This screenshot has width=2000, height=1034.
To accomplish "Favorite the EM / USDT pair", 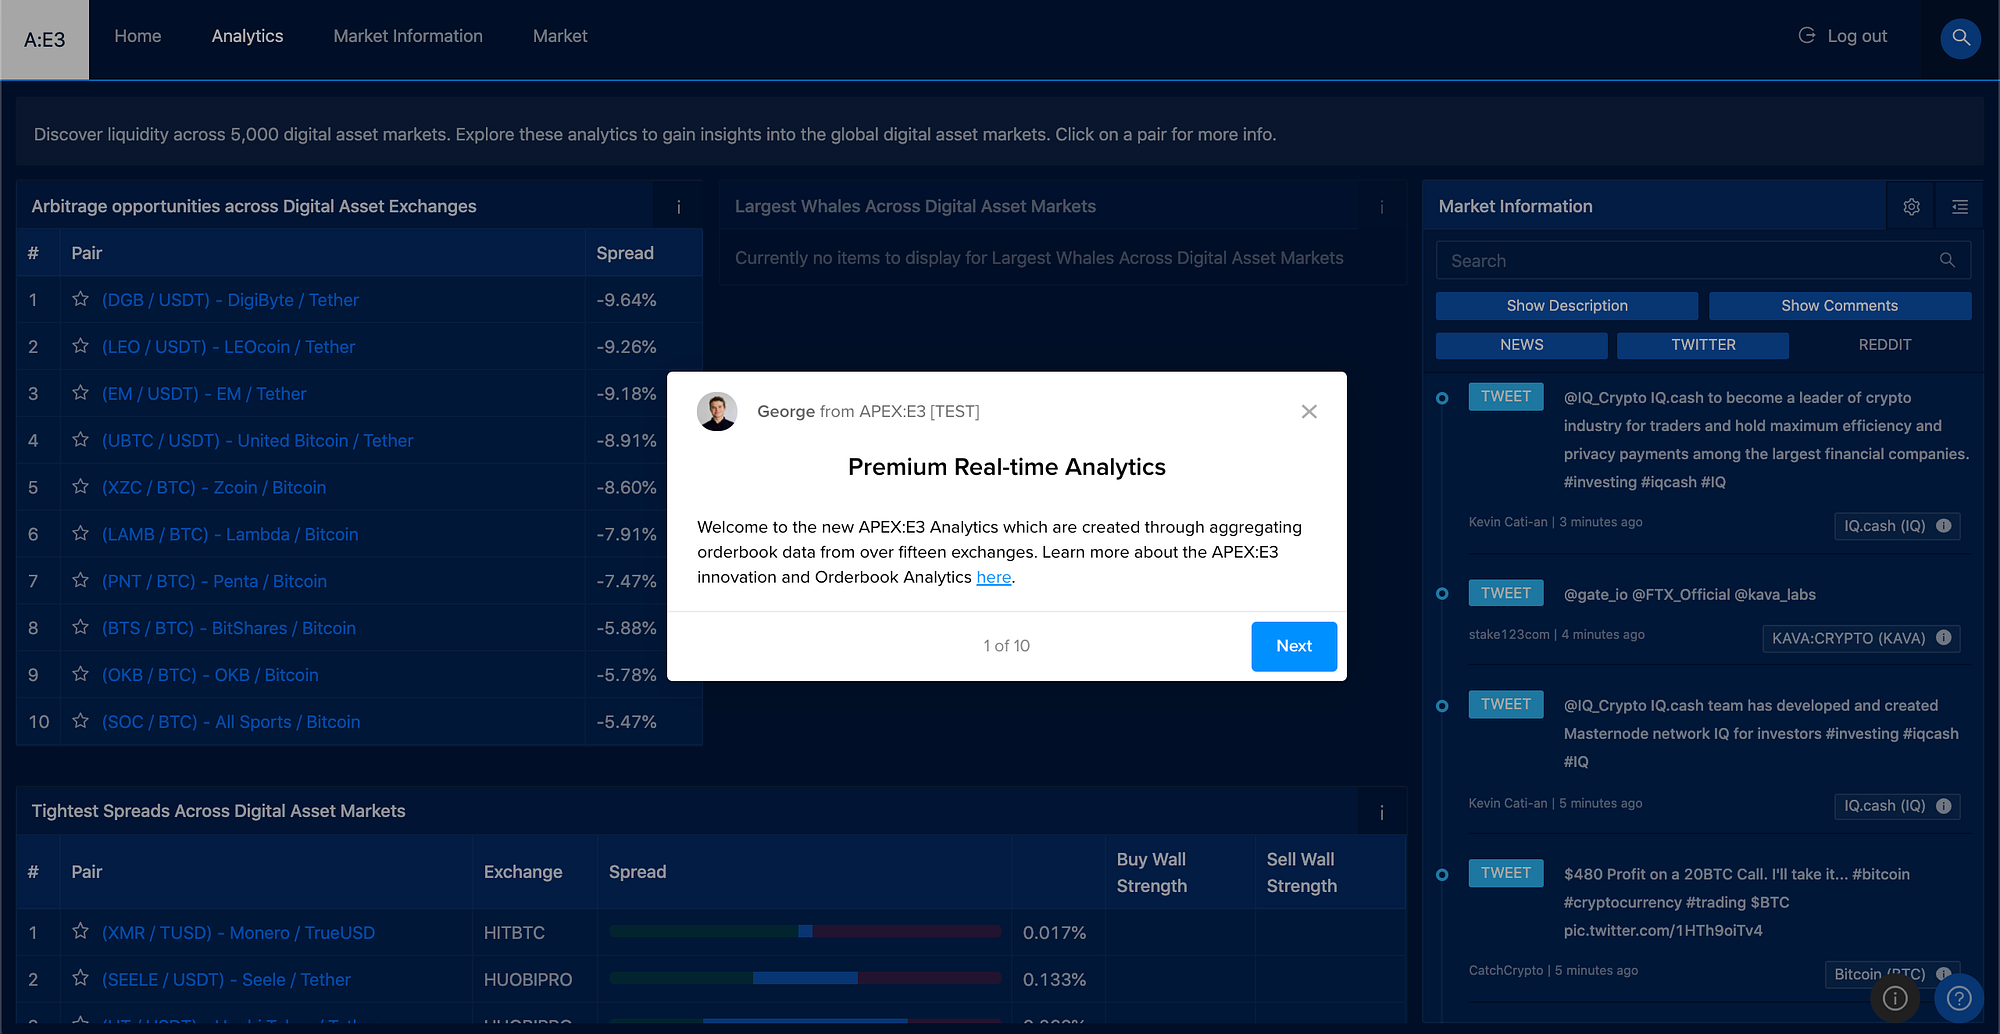I will tap(80, 393).
